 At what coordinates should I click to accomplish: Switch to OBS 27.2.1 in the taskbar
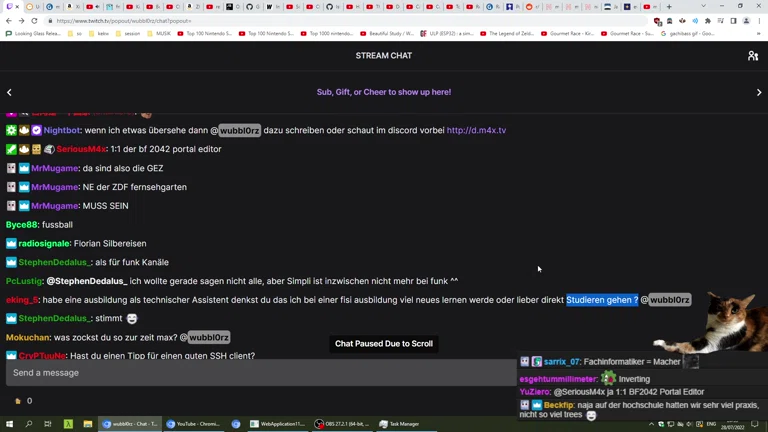[341, 424]
